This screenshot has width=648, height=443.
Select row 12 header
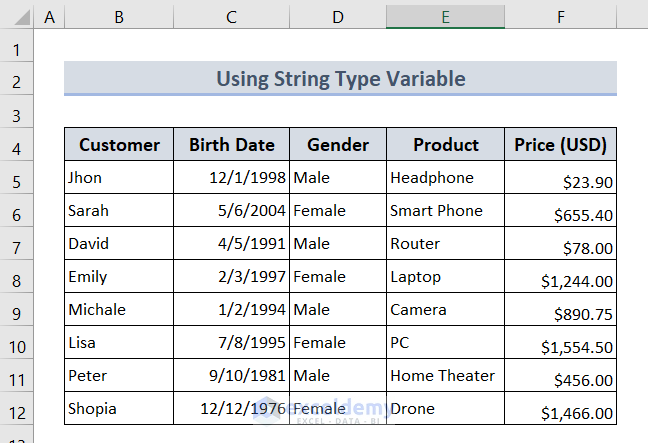point(17,410)
